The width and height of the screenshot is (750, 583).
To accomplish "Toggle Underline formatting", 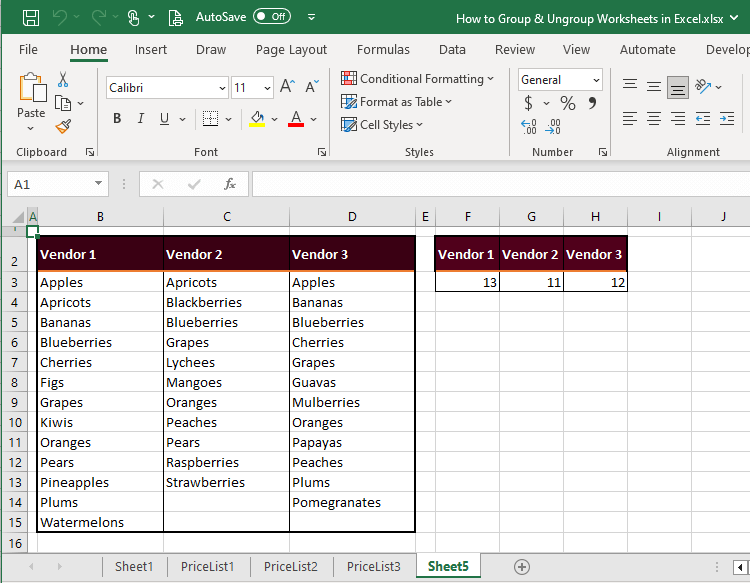I will tap(164, 119).
